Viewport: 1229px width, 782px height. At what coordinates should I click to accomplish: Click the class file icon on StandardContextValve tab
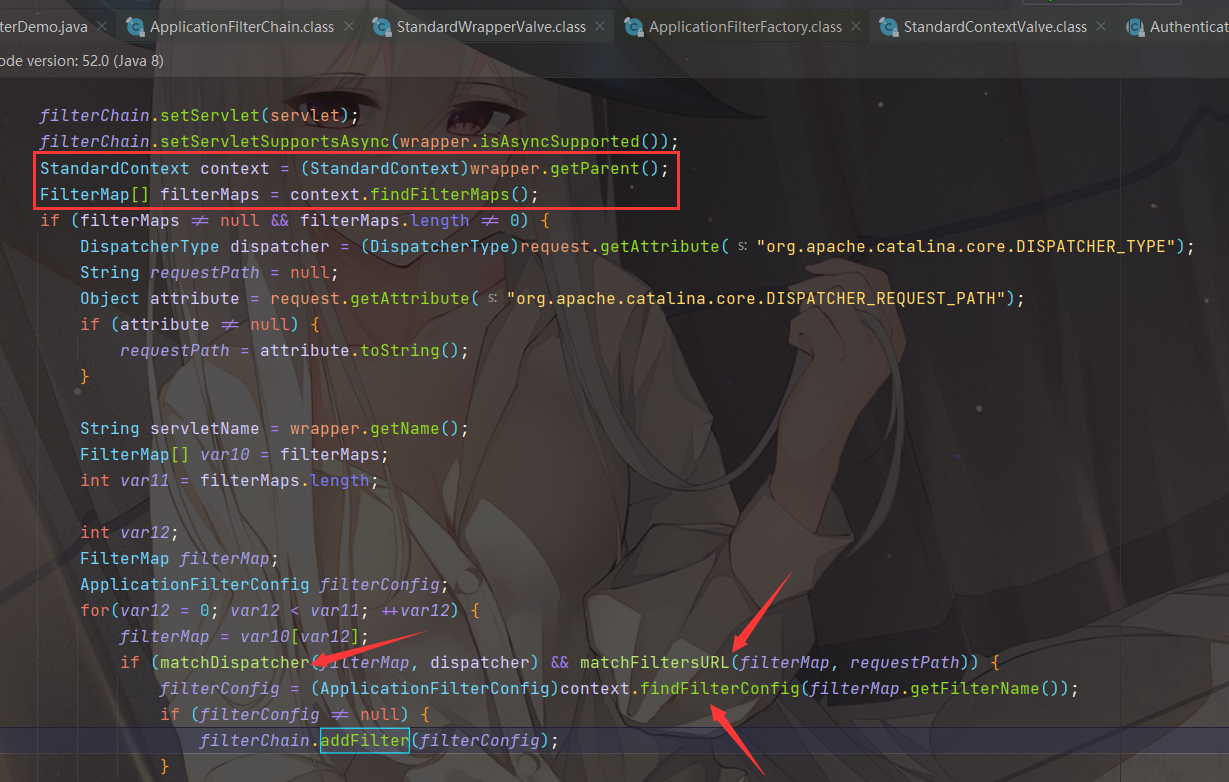[888, 27]
